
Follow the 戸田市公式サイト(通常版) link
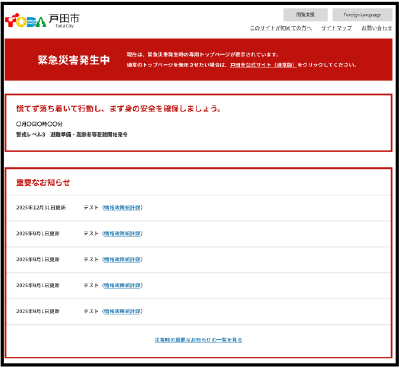pos(263,65)
